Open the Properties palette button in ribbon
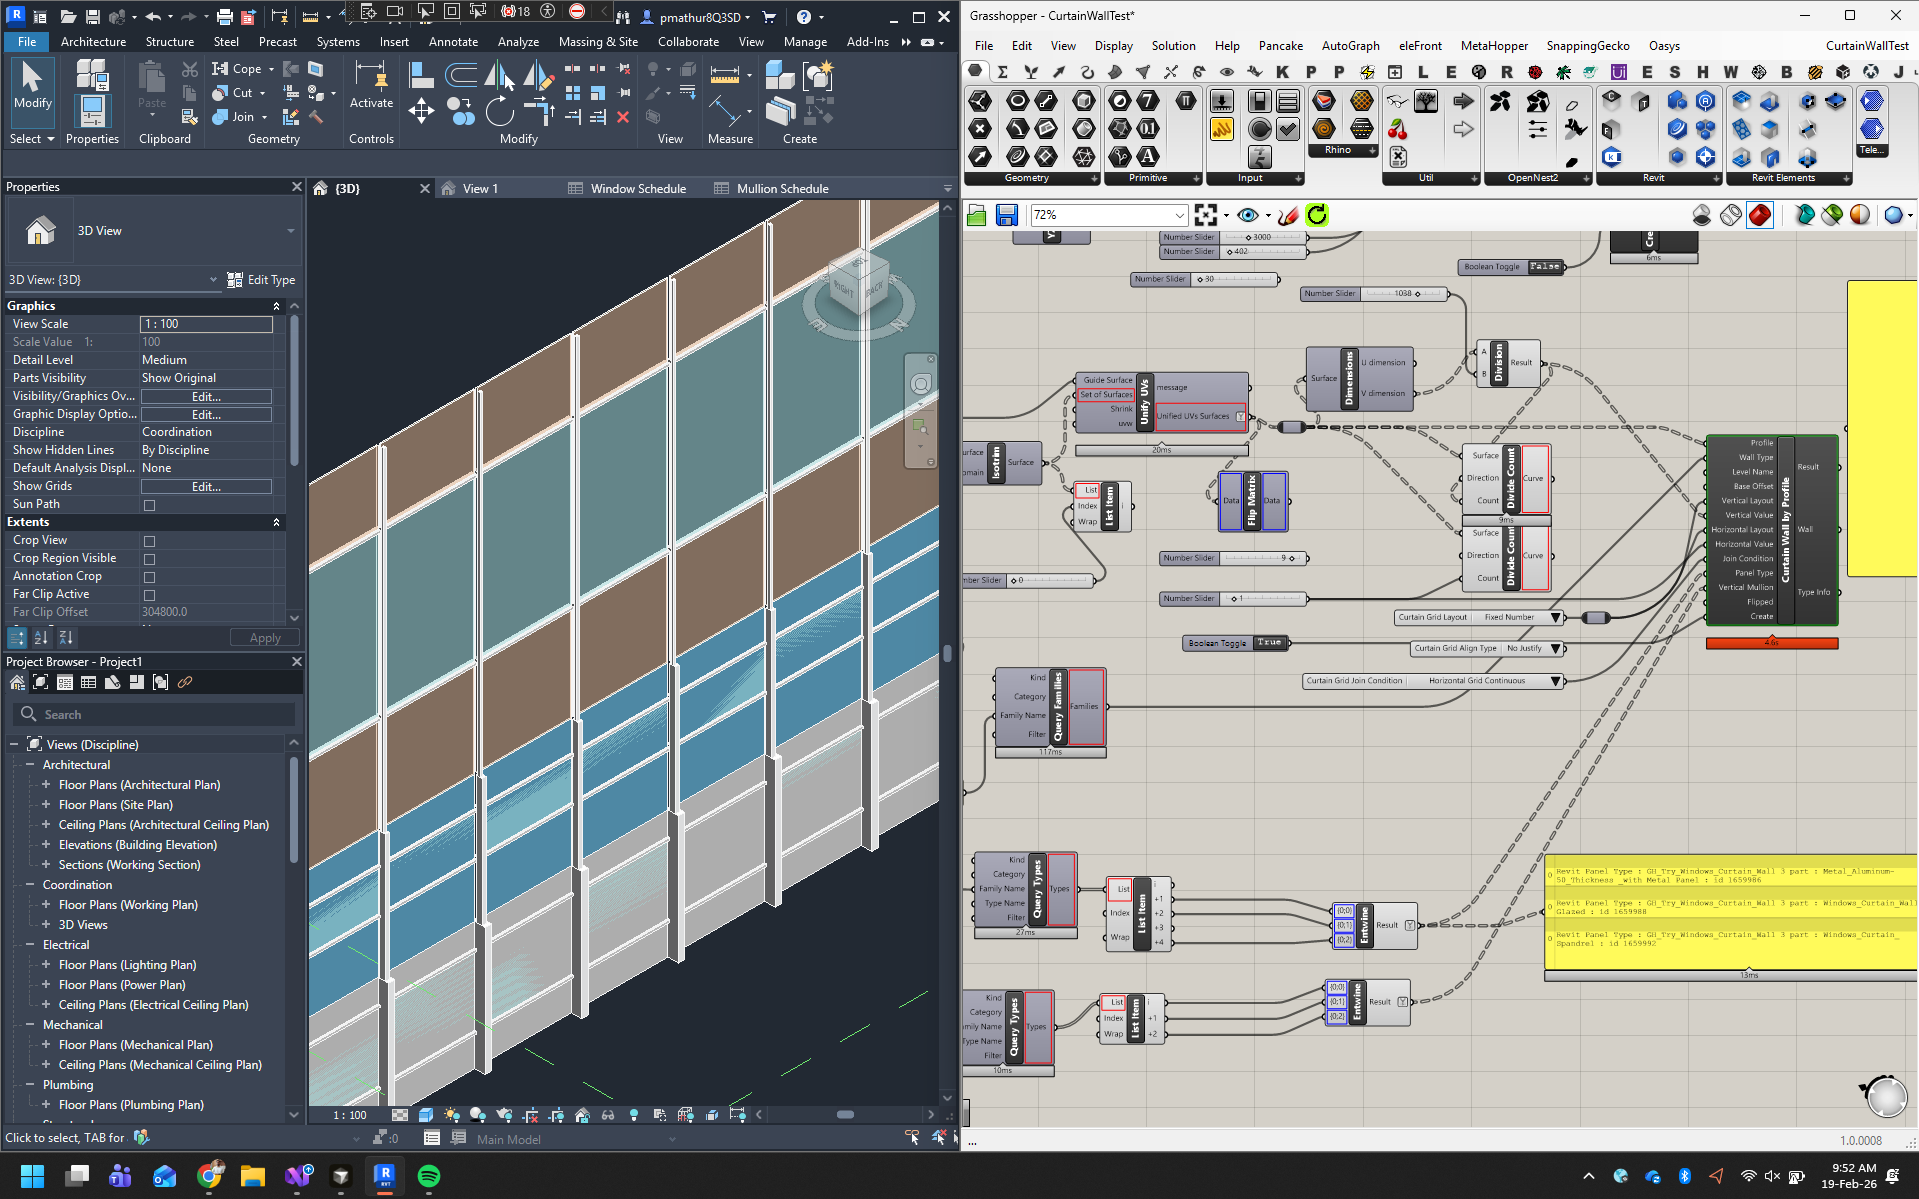 (92, 110)
